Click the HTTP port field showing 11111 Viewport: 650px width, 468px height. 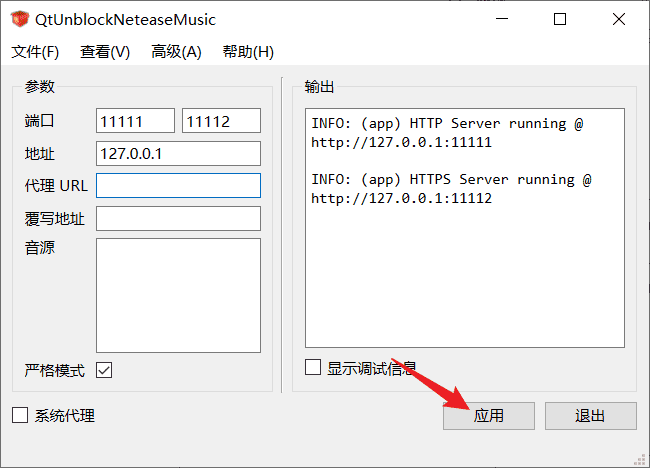click(136, 121)
